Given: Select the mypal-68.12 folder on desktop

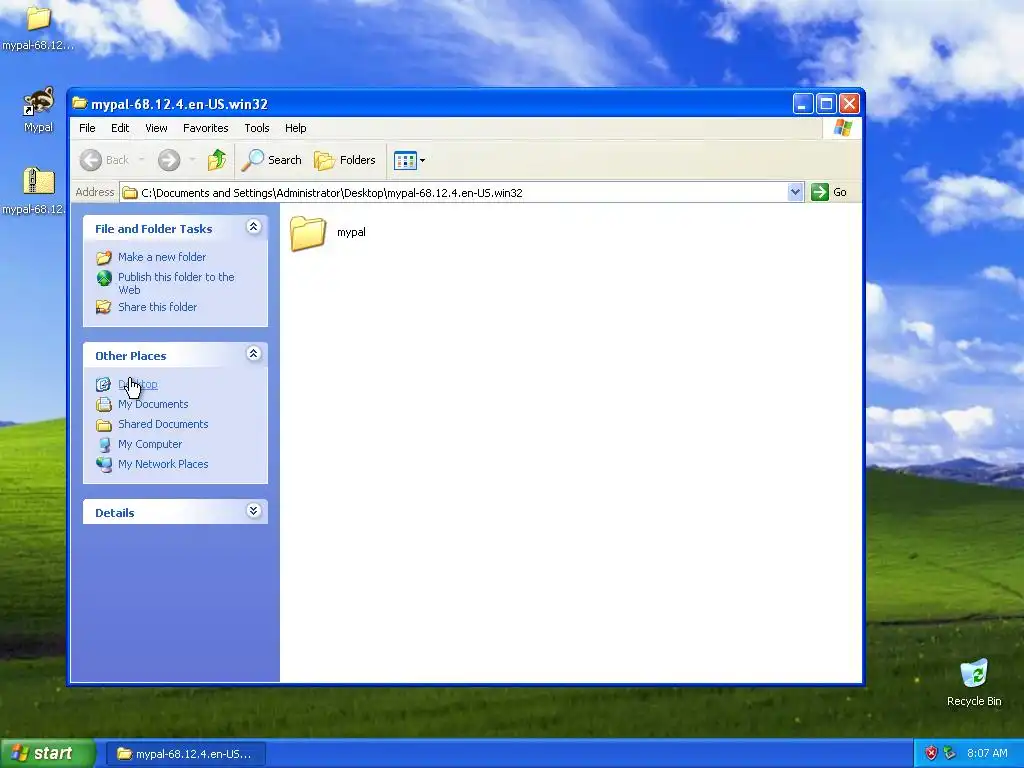Looking at the screenshot, I should coord(38,27).
